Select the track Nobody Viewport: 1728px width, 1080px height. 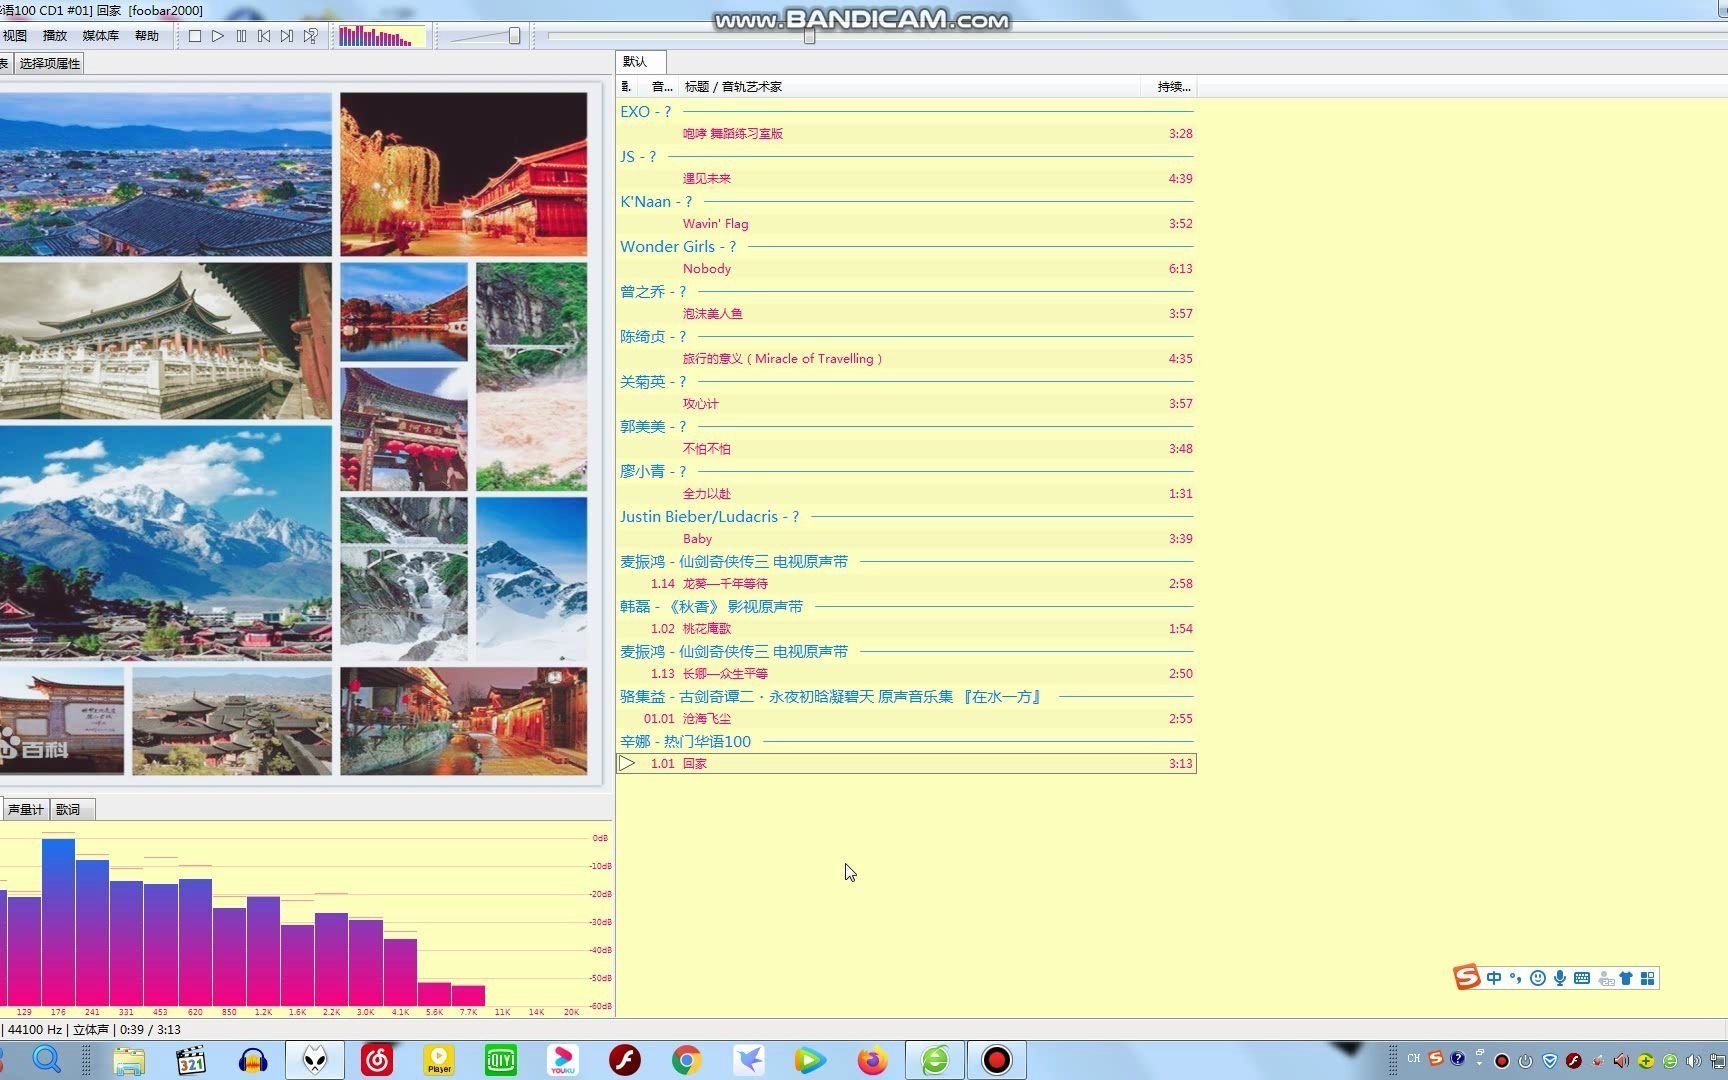point(906,269)
